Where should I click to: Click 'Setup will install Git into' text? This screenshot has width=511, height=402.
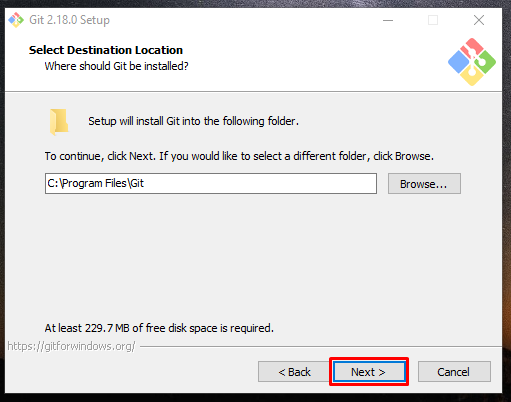pos(193,121)
